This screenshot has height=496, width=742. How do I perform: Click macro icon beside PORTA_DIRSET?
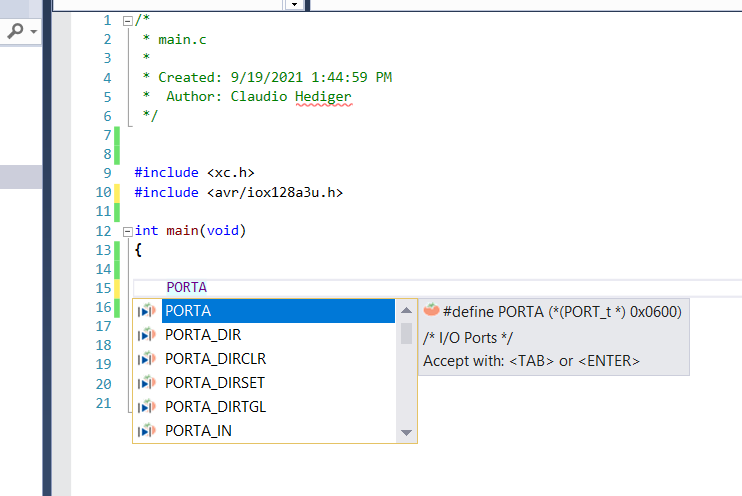point(147,383)
